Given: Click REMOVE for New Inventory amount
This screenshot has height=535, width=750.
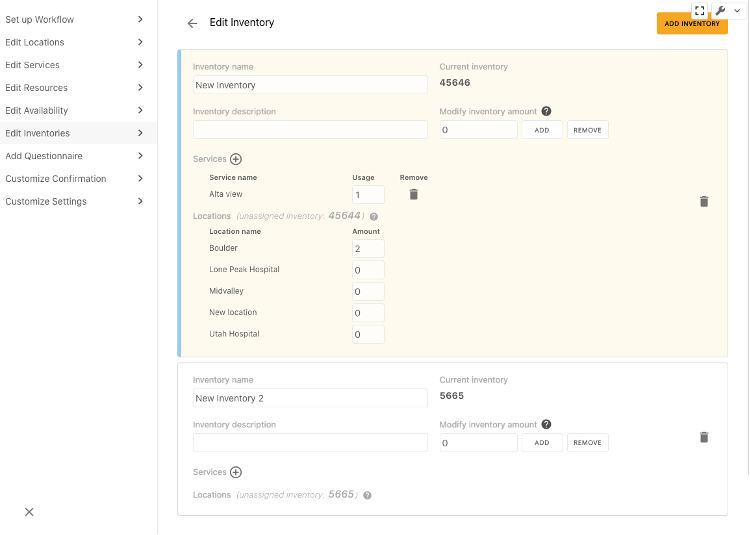Looking at the screenshot, I should pyautogui.click(x=587, y=130).
